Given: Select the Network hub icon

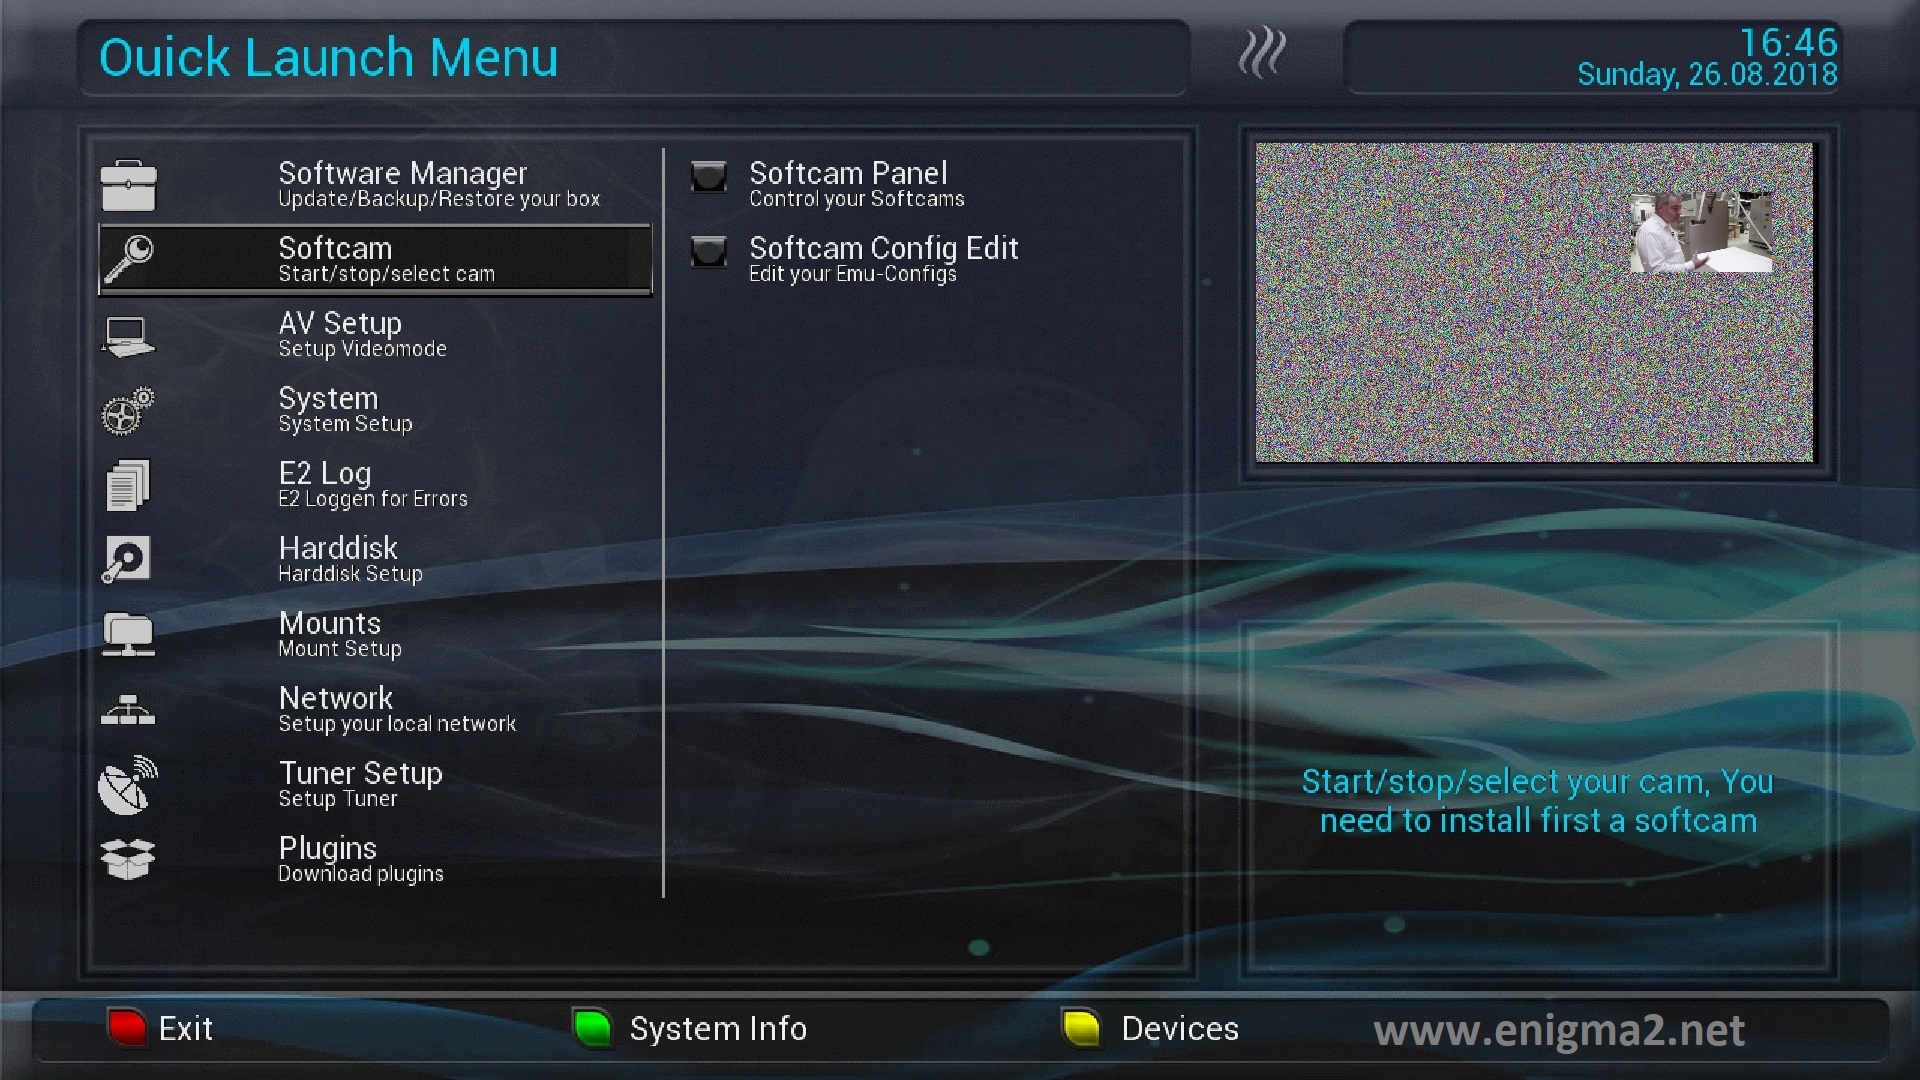Looking at the screenshot, I should [128, 709].
